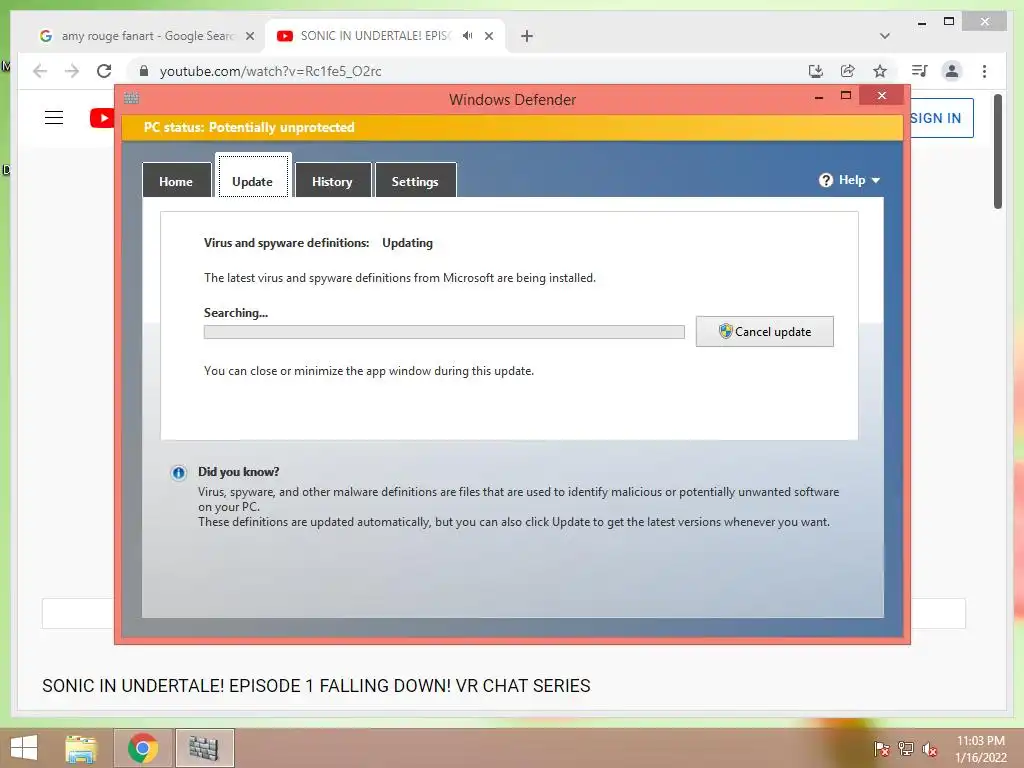Click the PC status: Potentially unprotected banner
This screenshot has width=1024, height=768.
(x=512, y=127)
